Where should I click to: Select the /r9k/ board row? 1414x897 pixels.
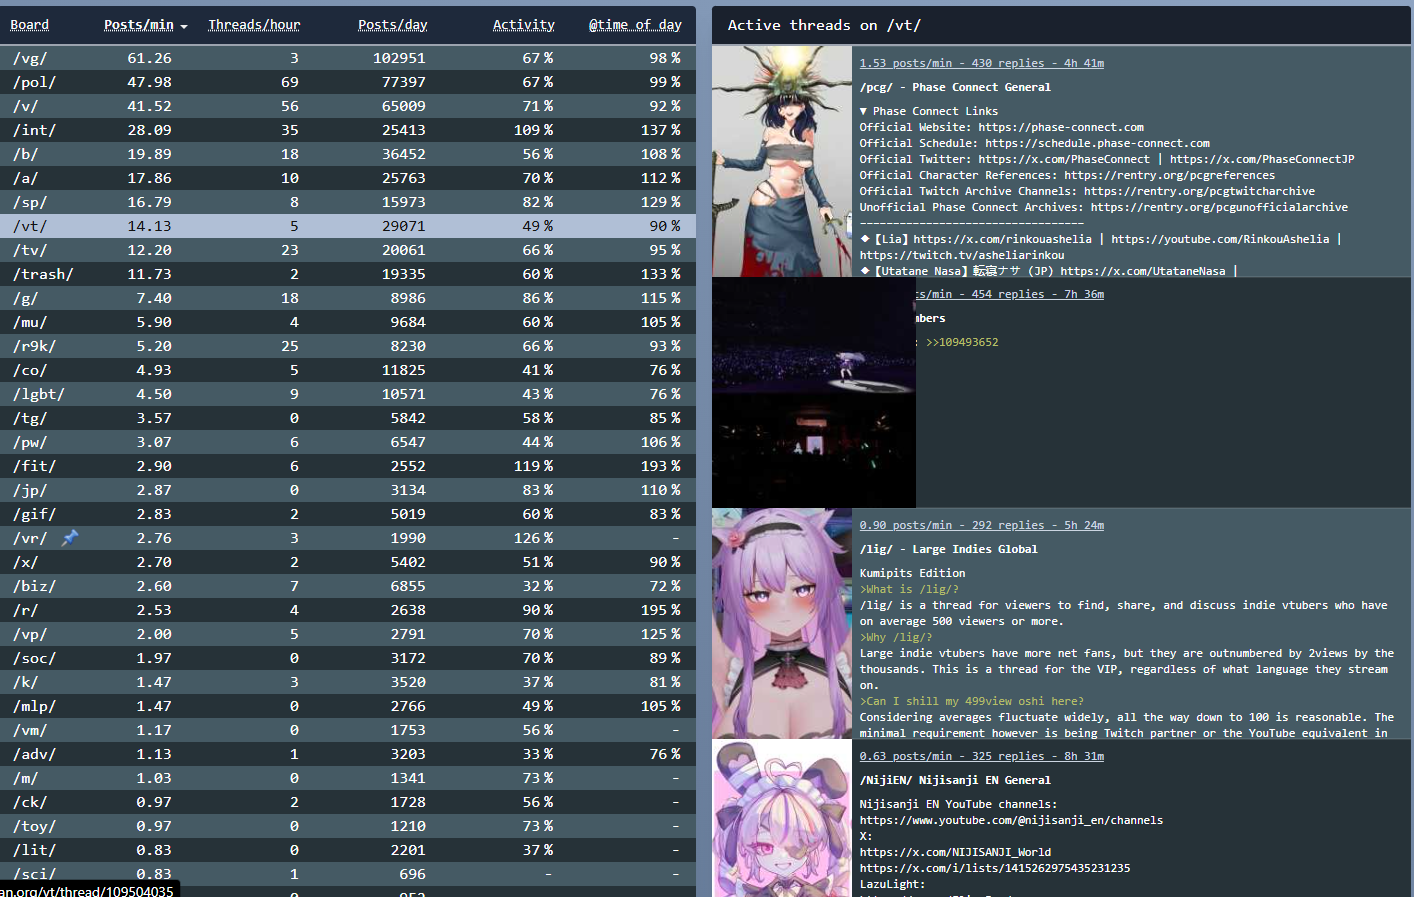(348, 346)
